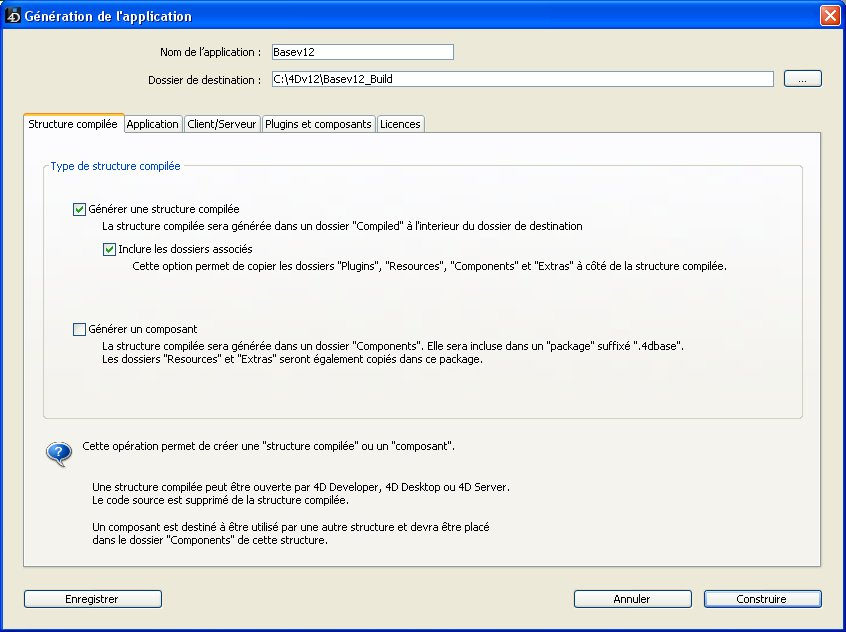The image size is (846, 632).
Task: Click the Dossier de destination label
Action: click(x=203, y=80)
